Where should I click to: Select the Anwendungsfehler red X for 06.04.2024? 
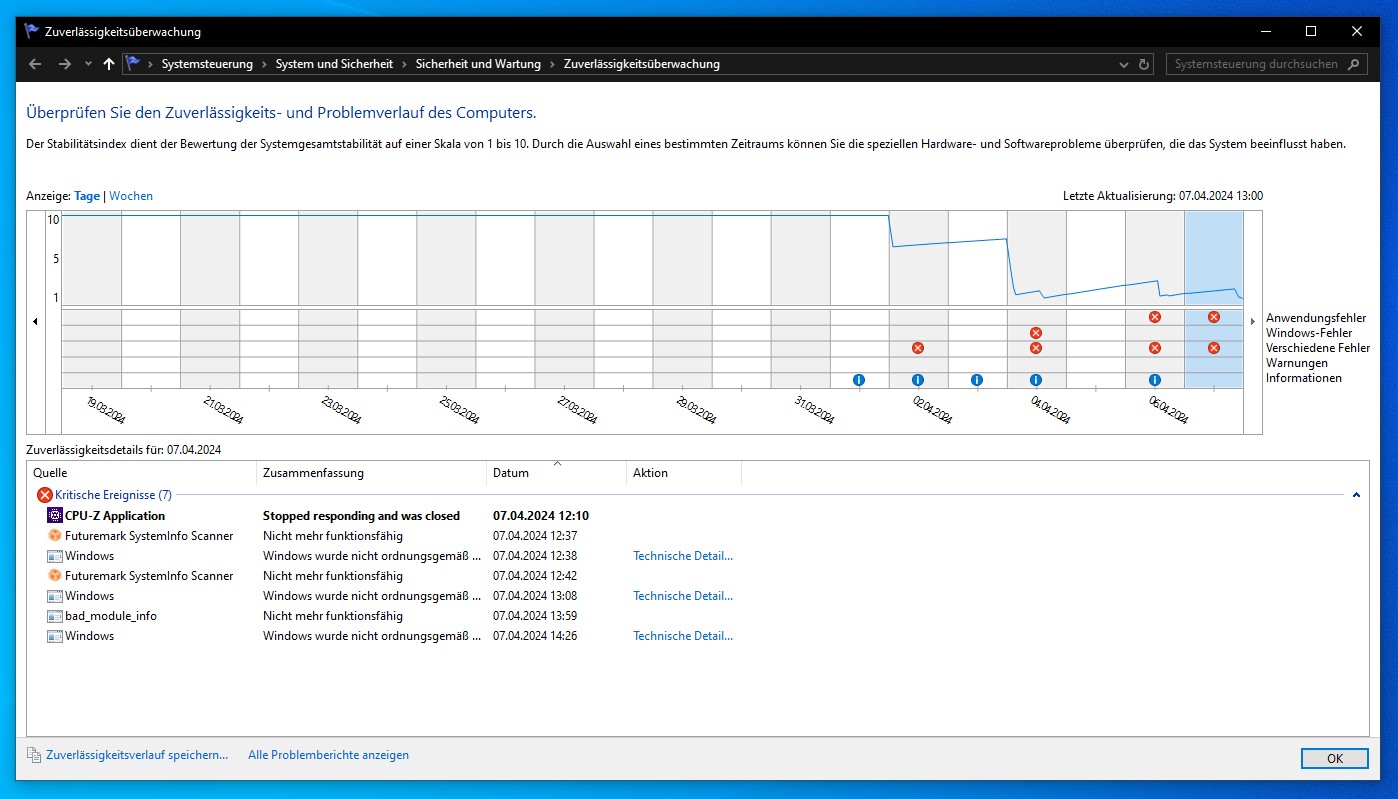1155,317
